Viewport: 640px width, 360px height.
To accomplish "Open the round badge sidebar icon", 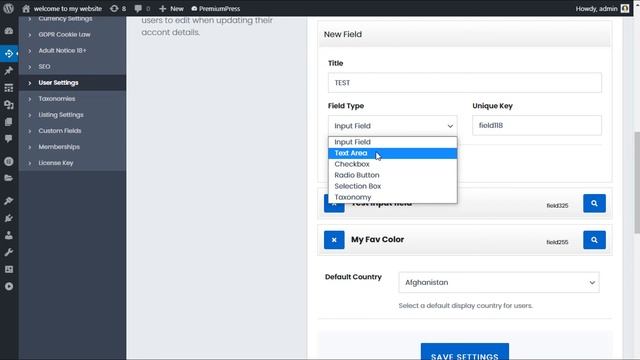I will pos(9,162).
